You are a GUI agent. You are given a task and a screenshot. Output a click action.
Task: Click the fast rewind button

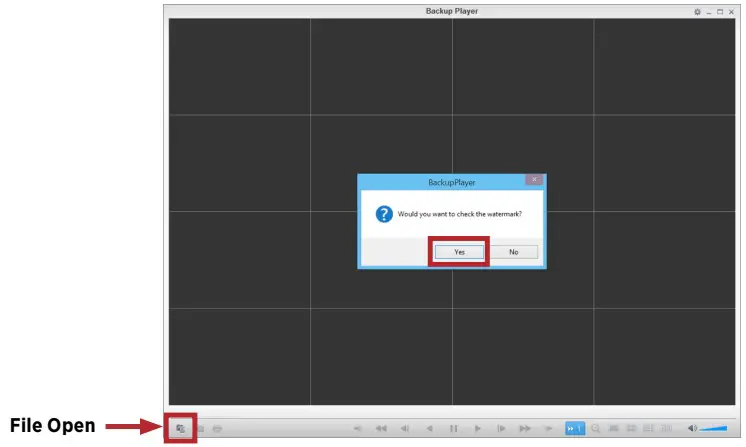pos(381,428)
